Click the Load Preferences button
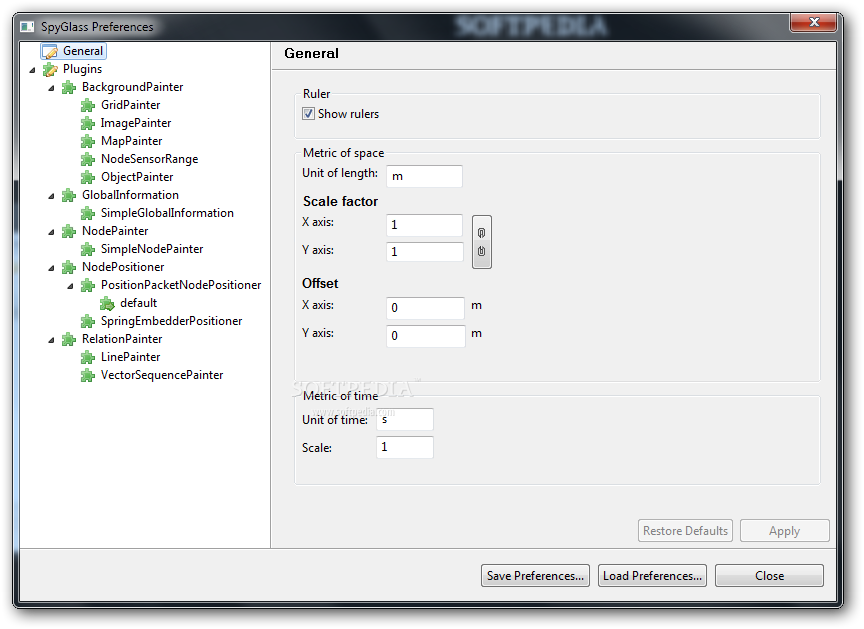 [652, 576]
